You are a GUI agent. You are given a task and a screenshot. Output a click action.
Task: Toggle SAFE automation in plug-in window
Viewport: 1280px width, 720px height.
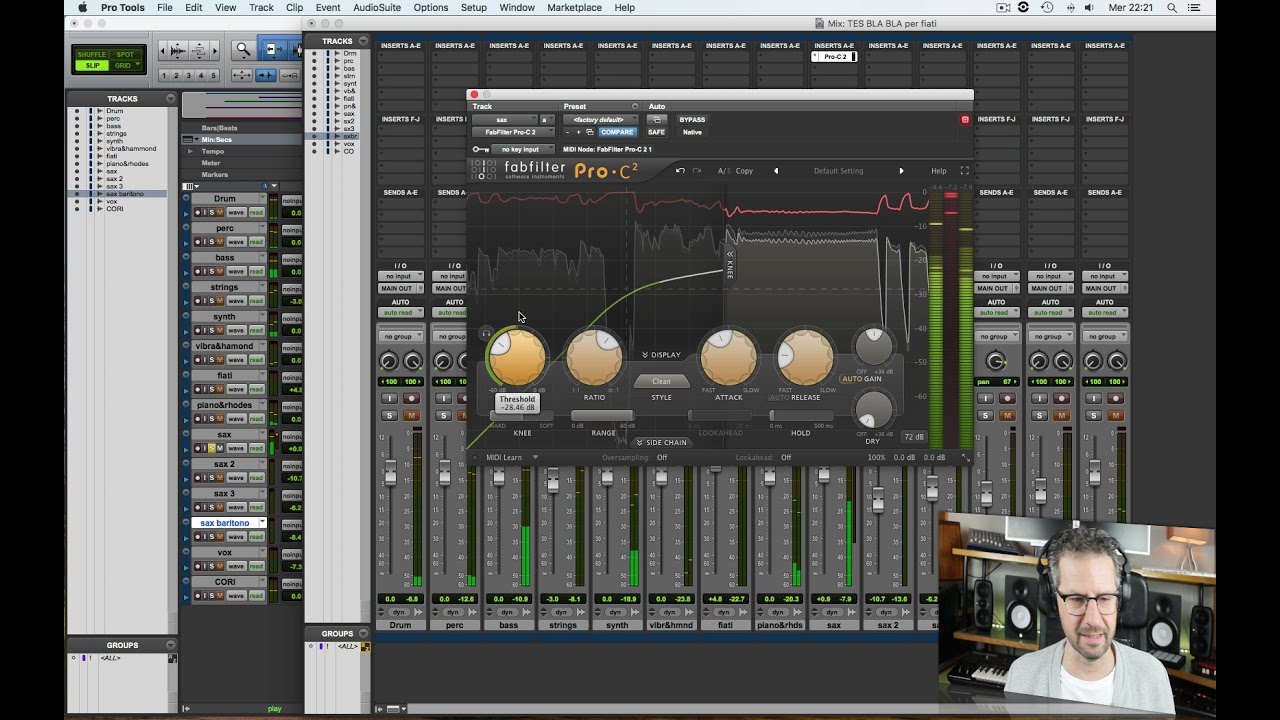[656, 132]
